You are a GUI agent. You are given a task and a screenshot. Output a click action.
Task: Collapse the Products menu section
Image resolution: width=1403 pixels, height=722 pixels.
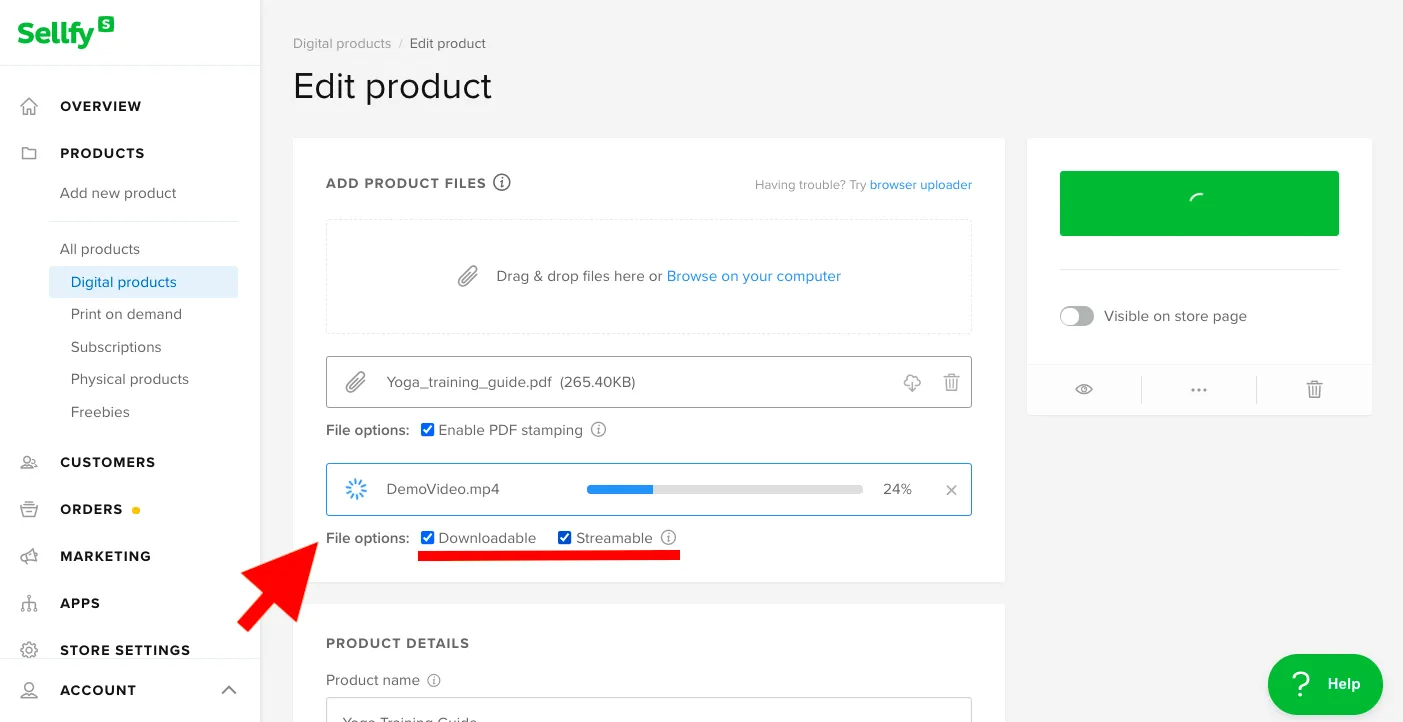click(x=102, y=153)
